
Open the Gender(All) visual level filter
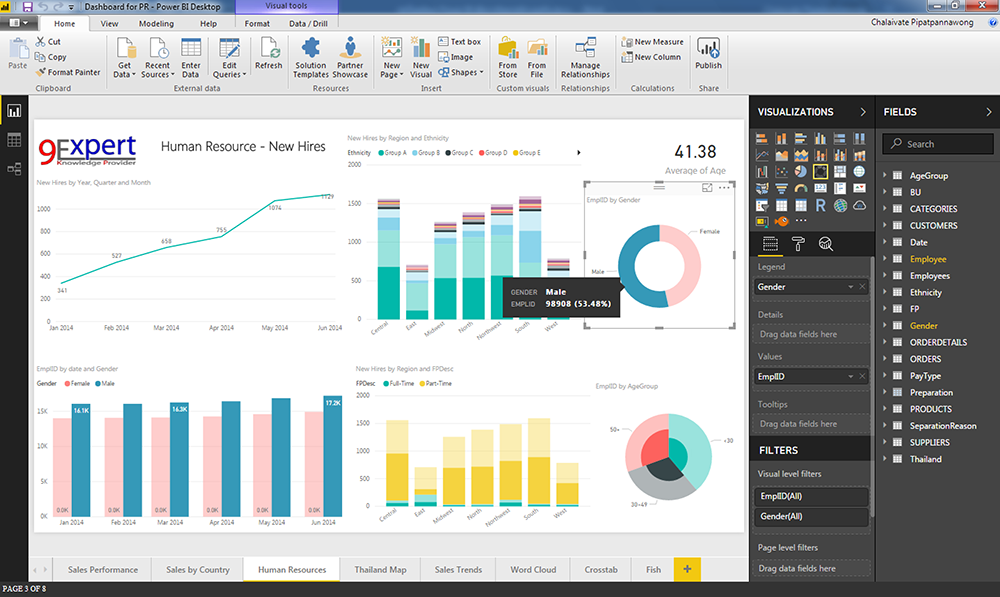pos(811,516)
